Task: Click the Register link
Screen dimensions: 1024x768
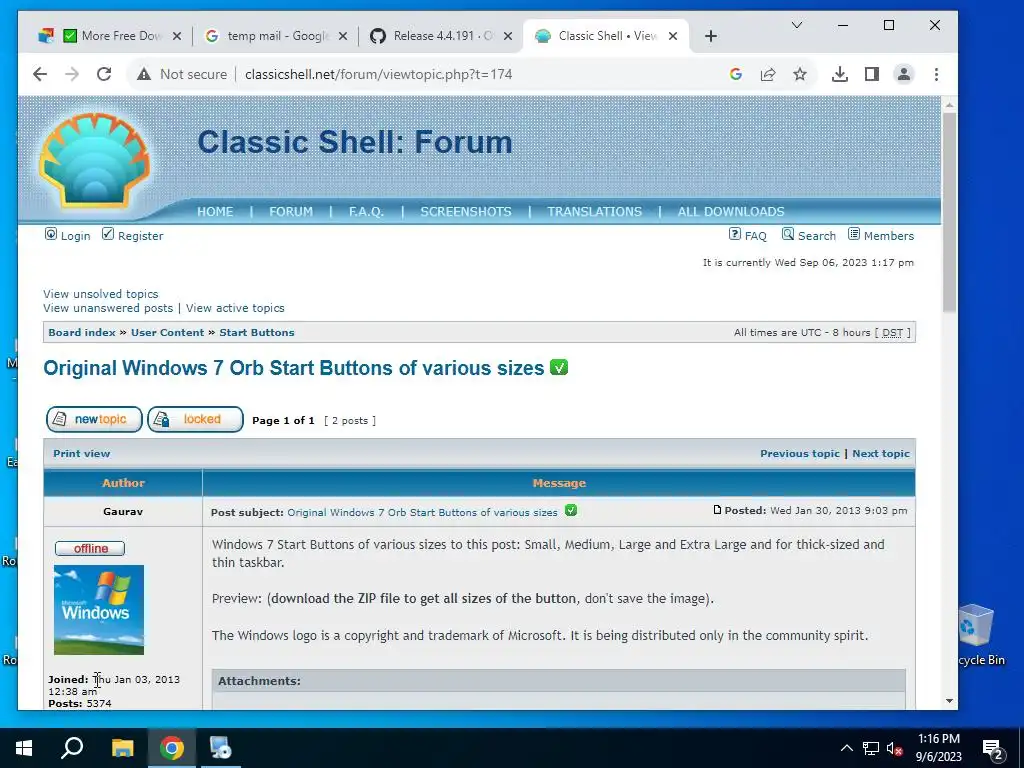Action: 133,236
